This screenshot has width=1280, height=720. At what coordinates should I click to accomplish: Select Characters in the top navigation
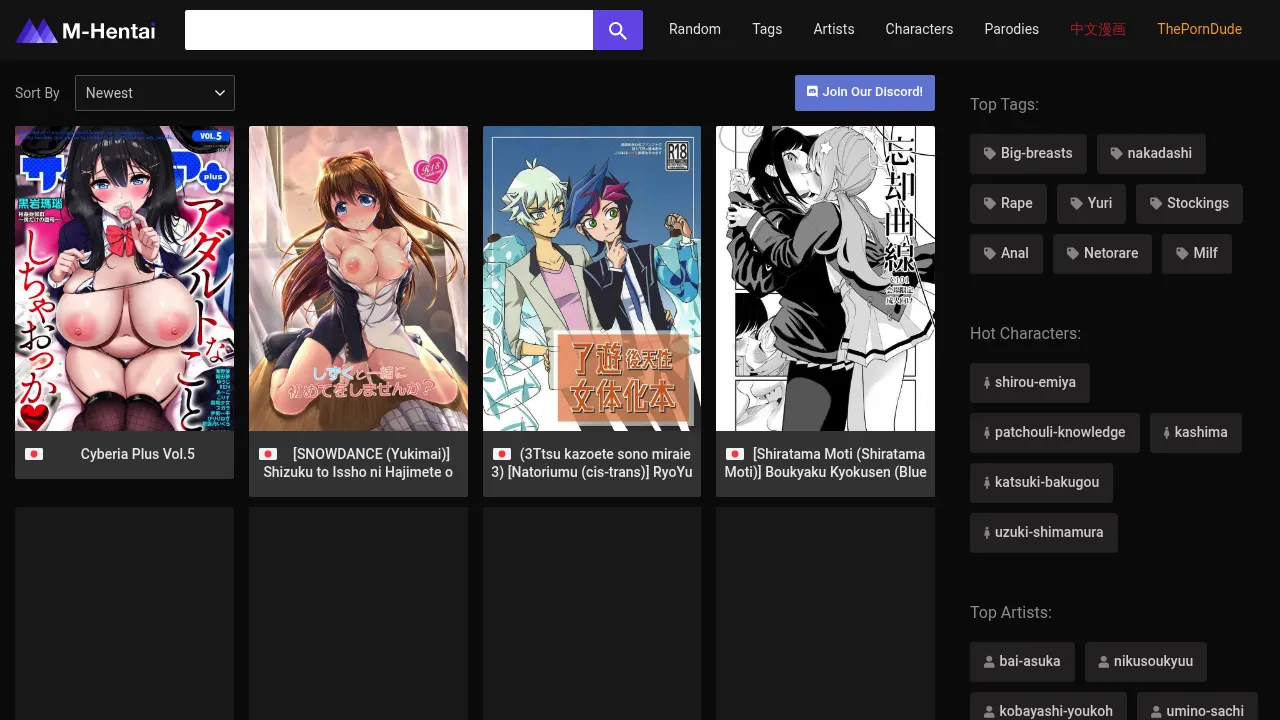(918, 29)
